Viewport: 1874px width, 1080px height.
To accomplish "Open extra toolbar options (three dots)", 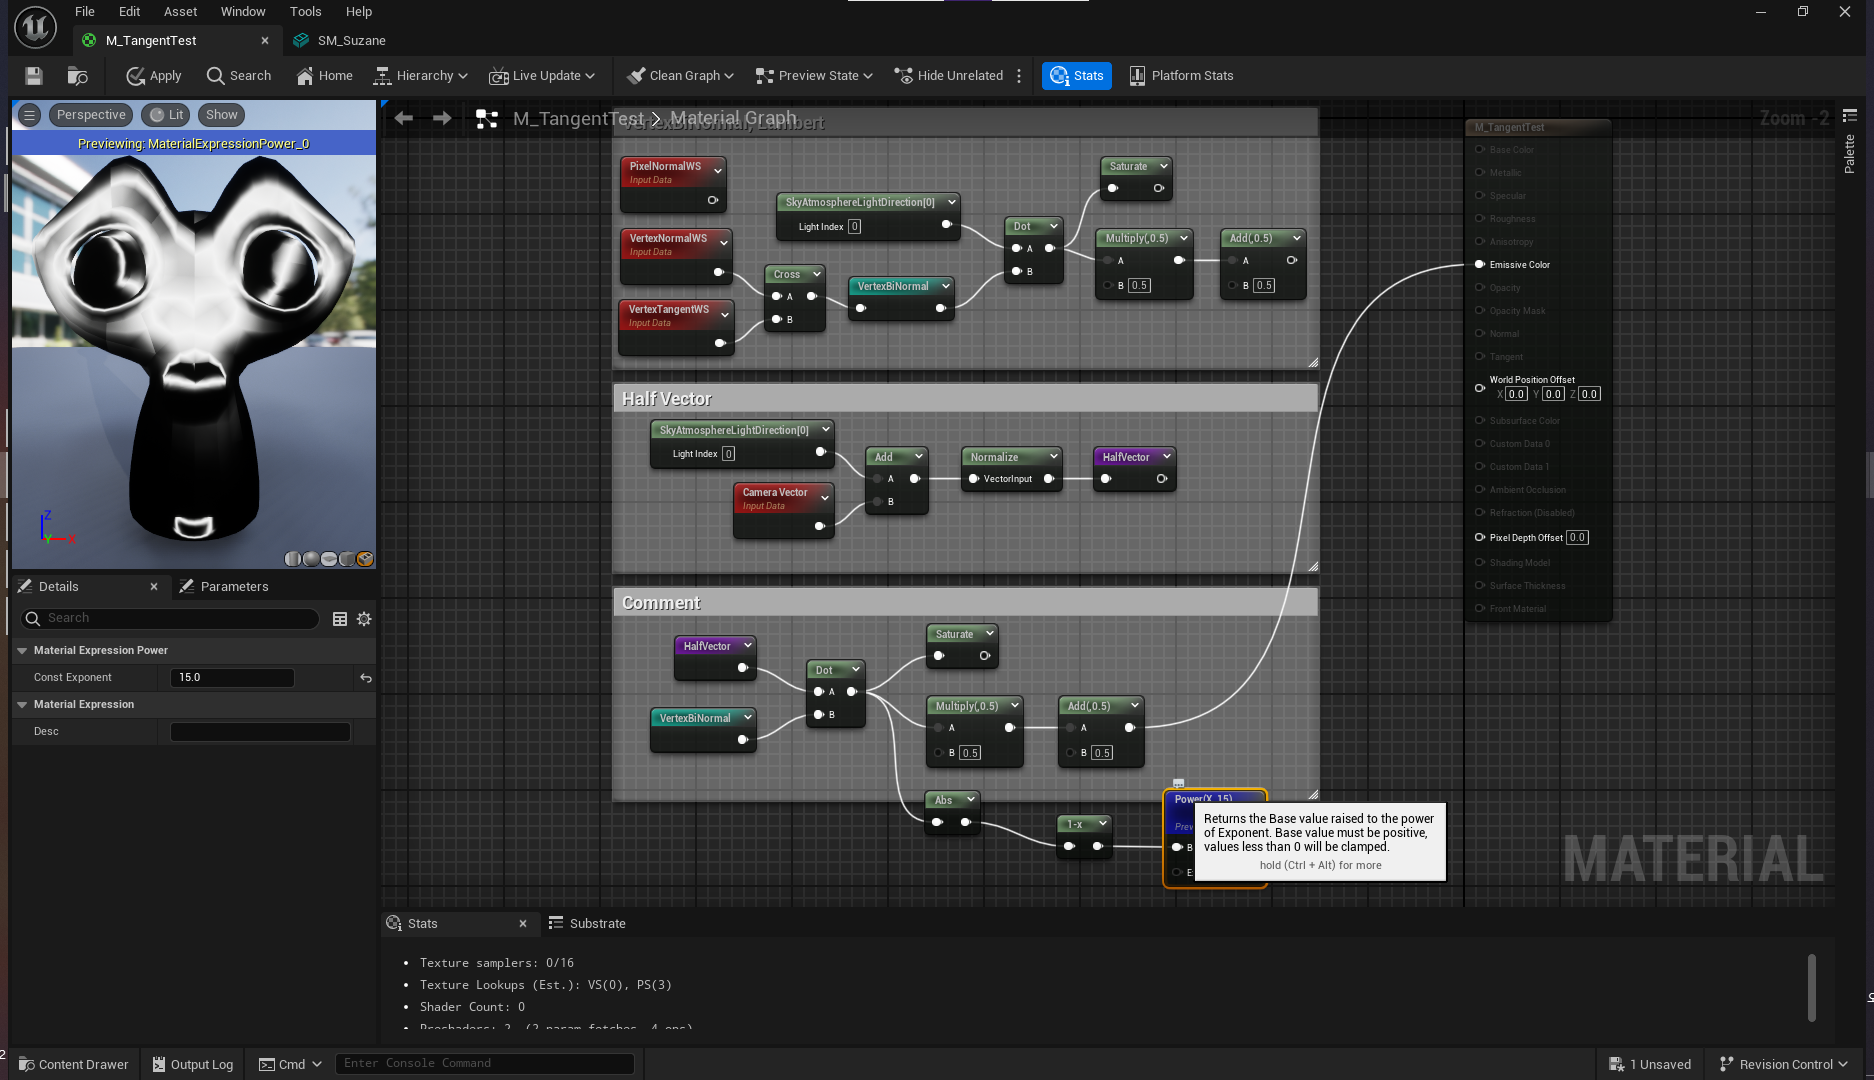I will tap(1019, 76).
